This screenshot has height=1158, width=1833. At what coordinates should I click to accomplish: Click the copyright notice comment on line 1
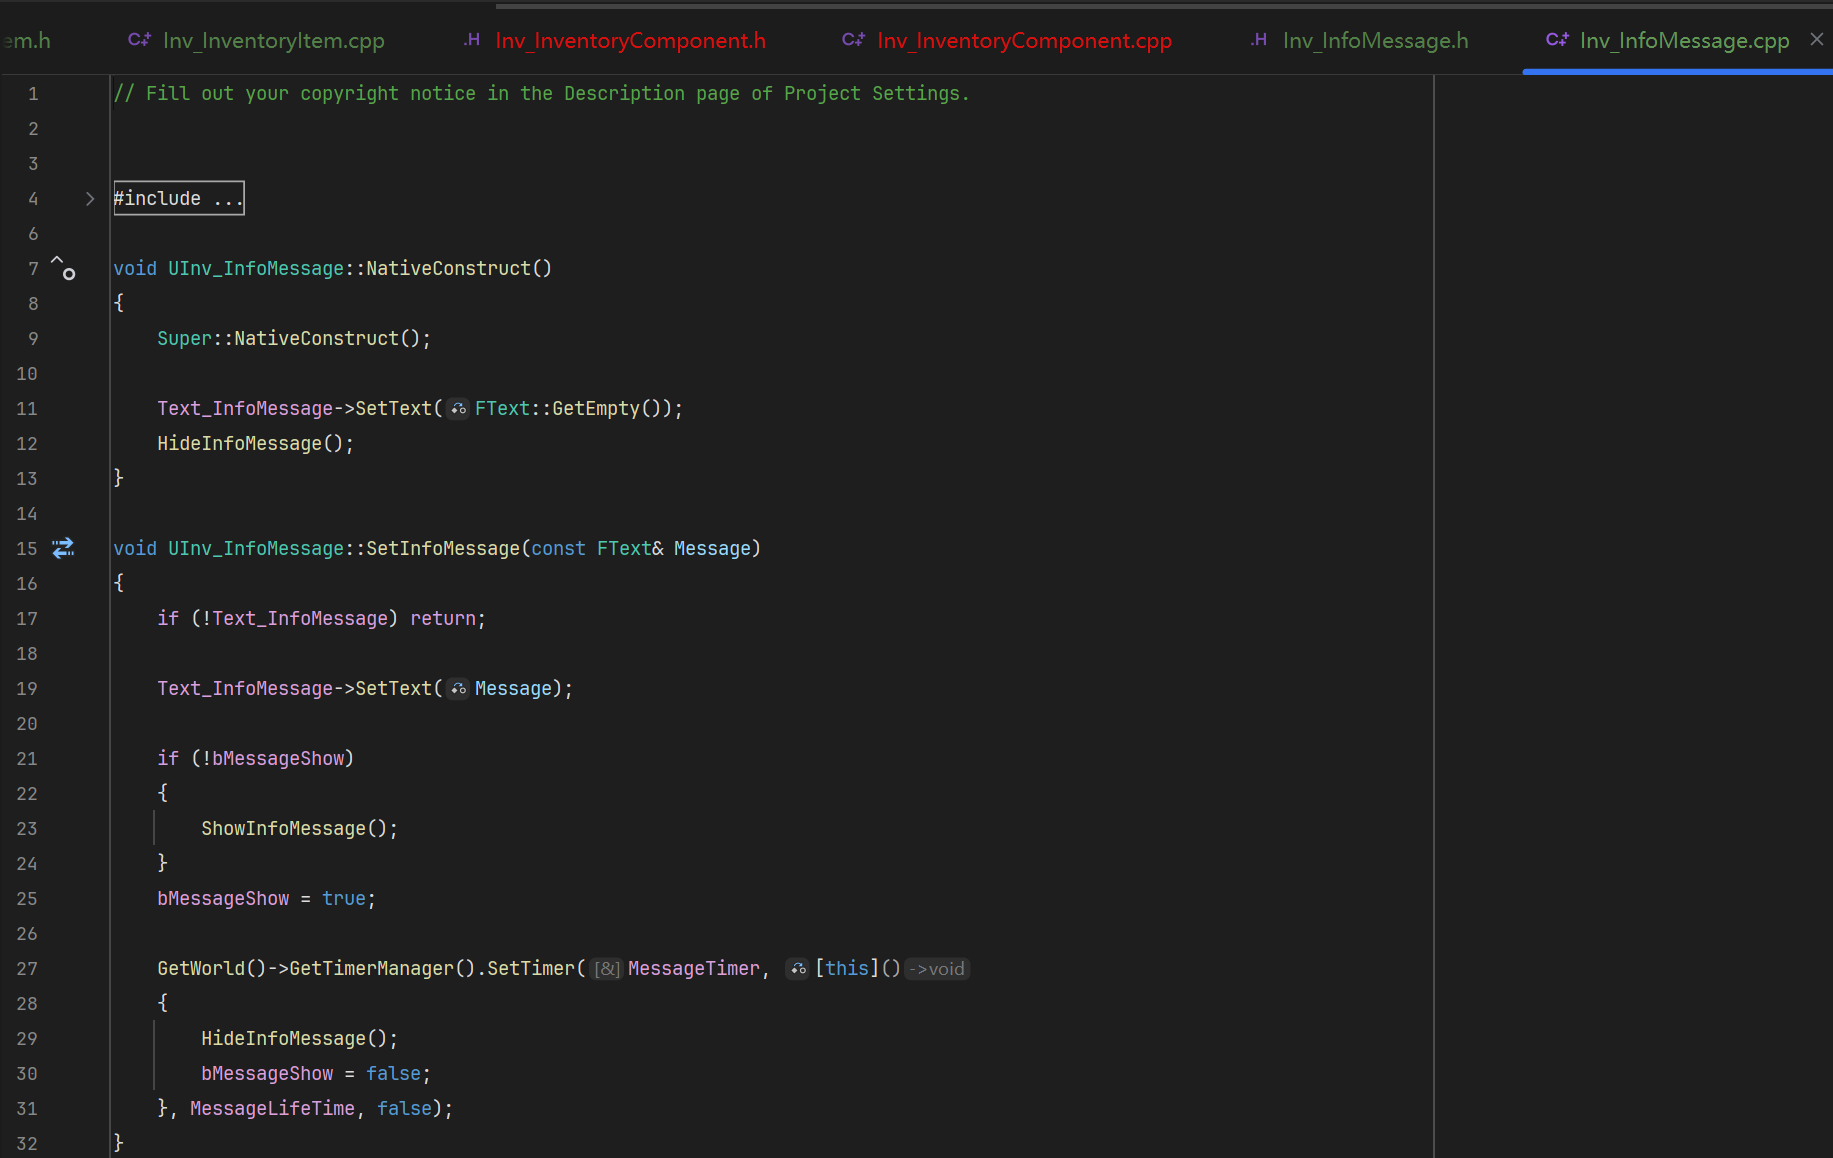(x=541, y=93)
